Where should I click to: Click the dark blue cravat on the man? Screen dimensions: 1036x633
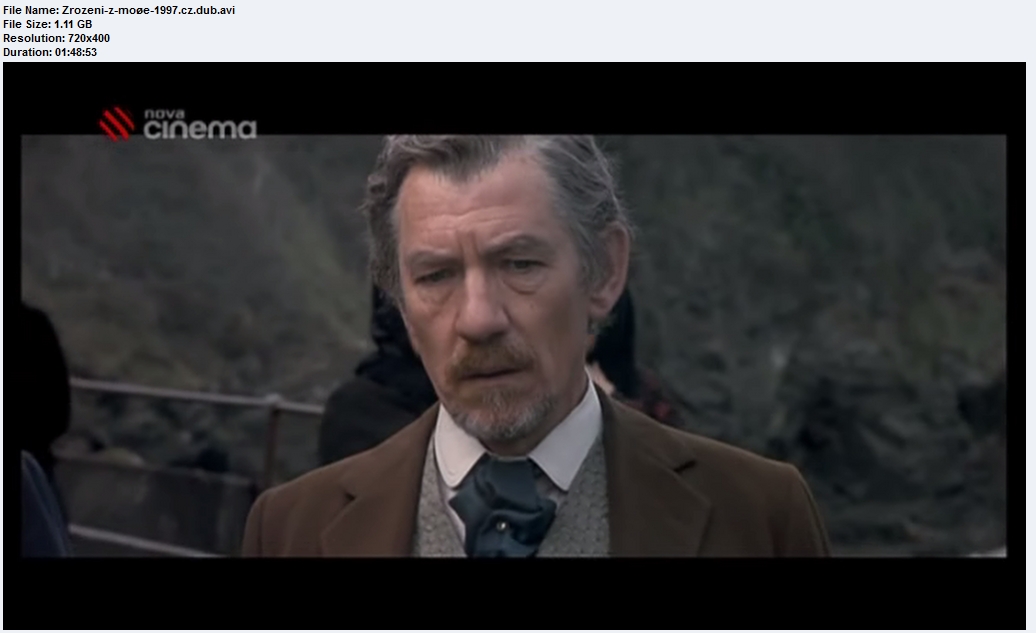500,500
